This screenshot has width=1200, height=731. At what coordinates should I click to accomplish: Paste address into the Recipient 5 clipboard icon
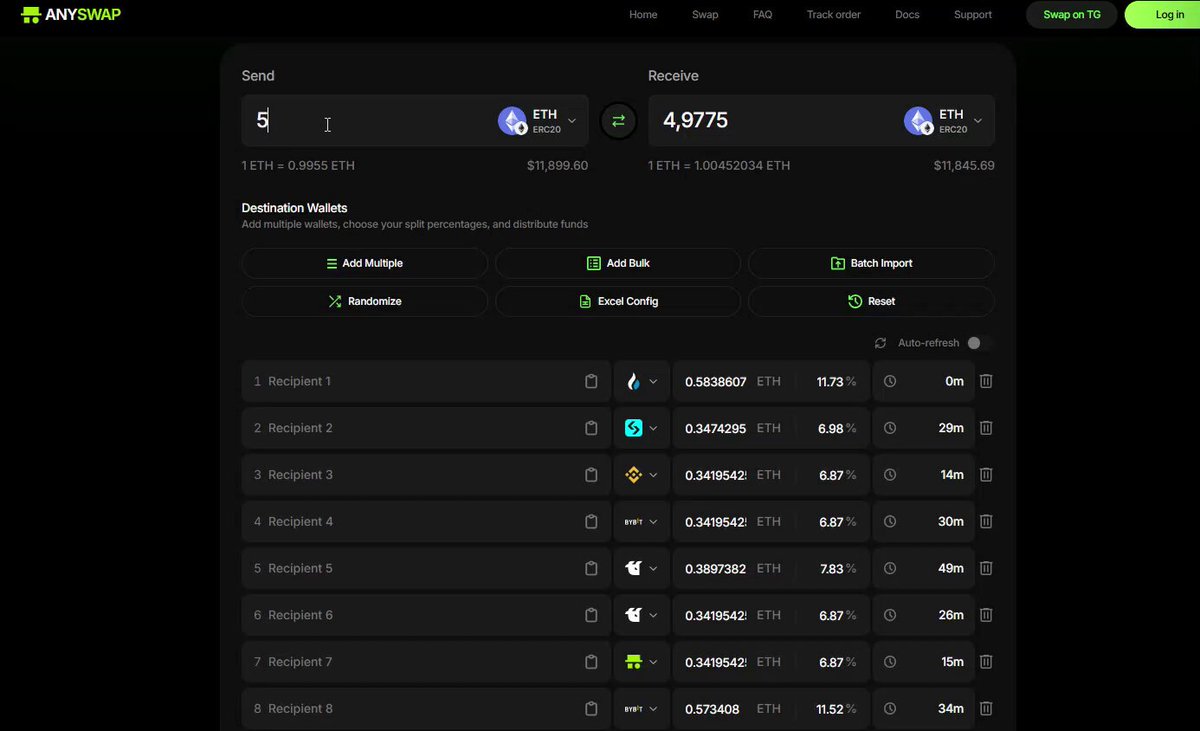tap(591, 568)
